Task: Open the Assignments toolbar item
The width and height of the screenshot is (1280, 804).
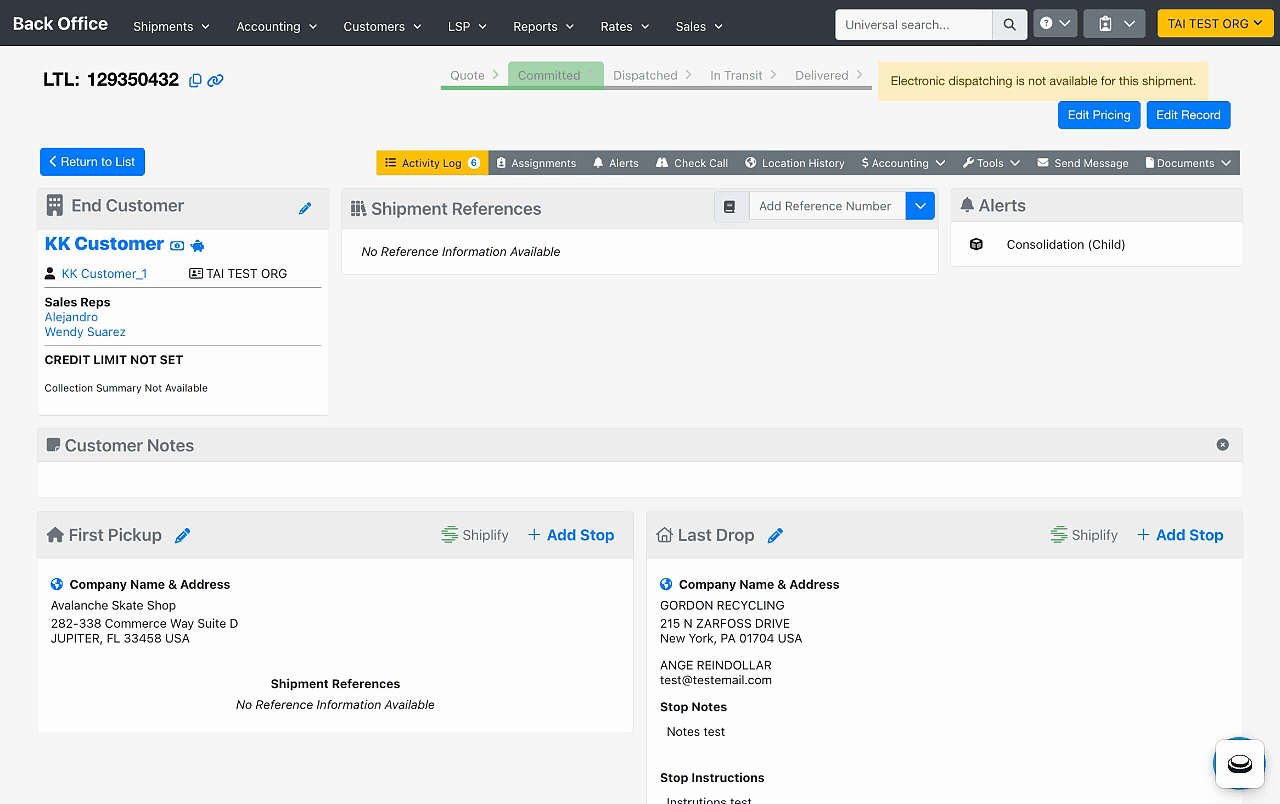Action: (x=536, y=163)
